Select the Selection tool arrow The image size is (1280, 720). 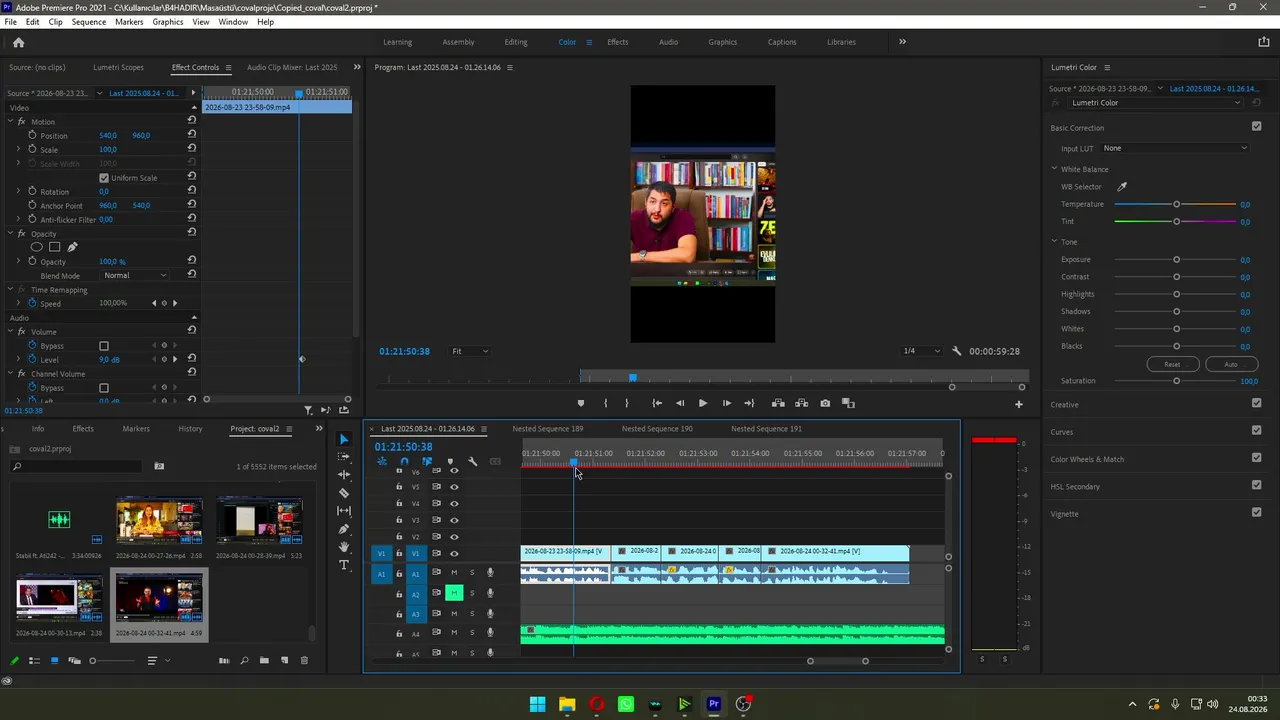[344, 439]
